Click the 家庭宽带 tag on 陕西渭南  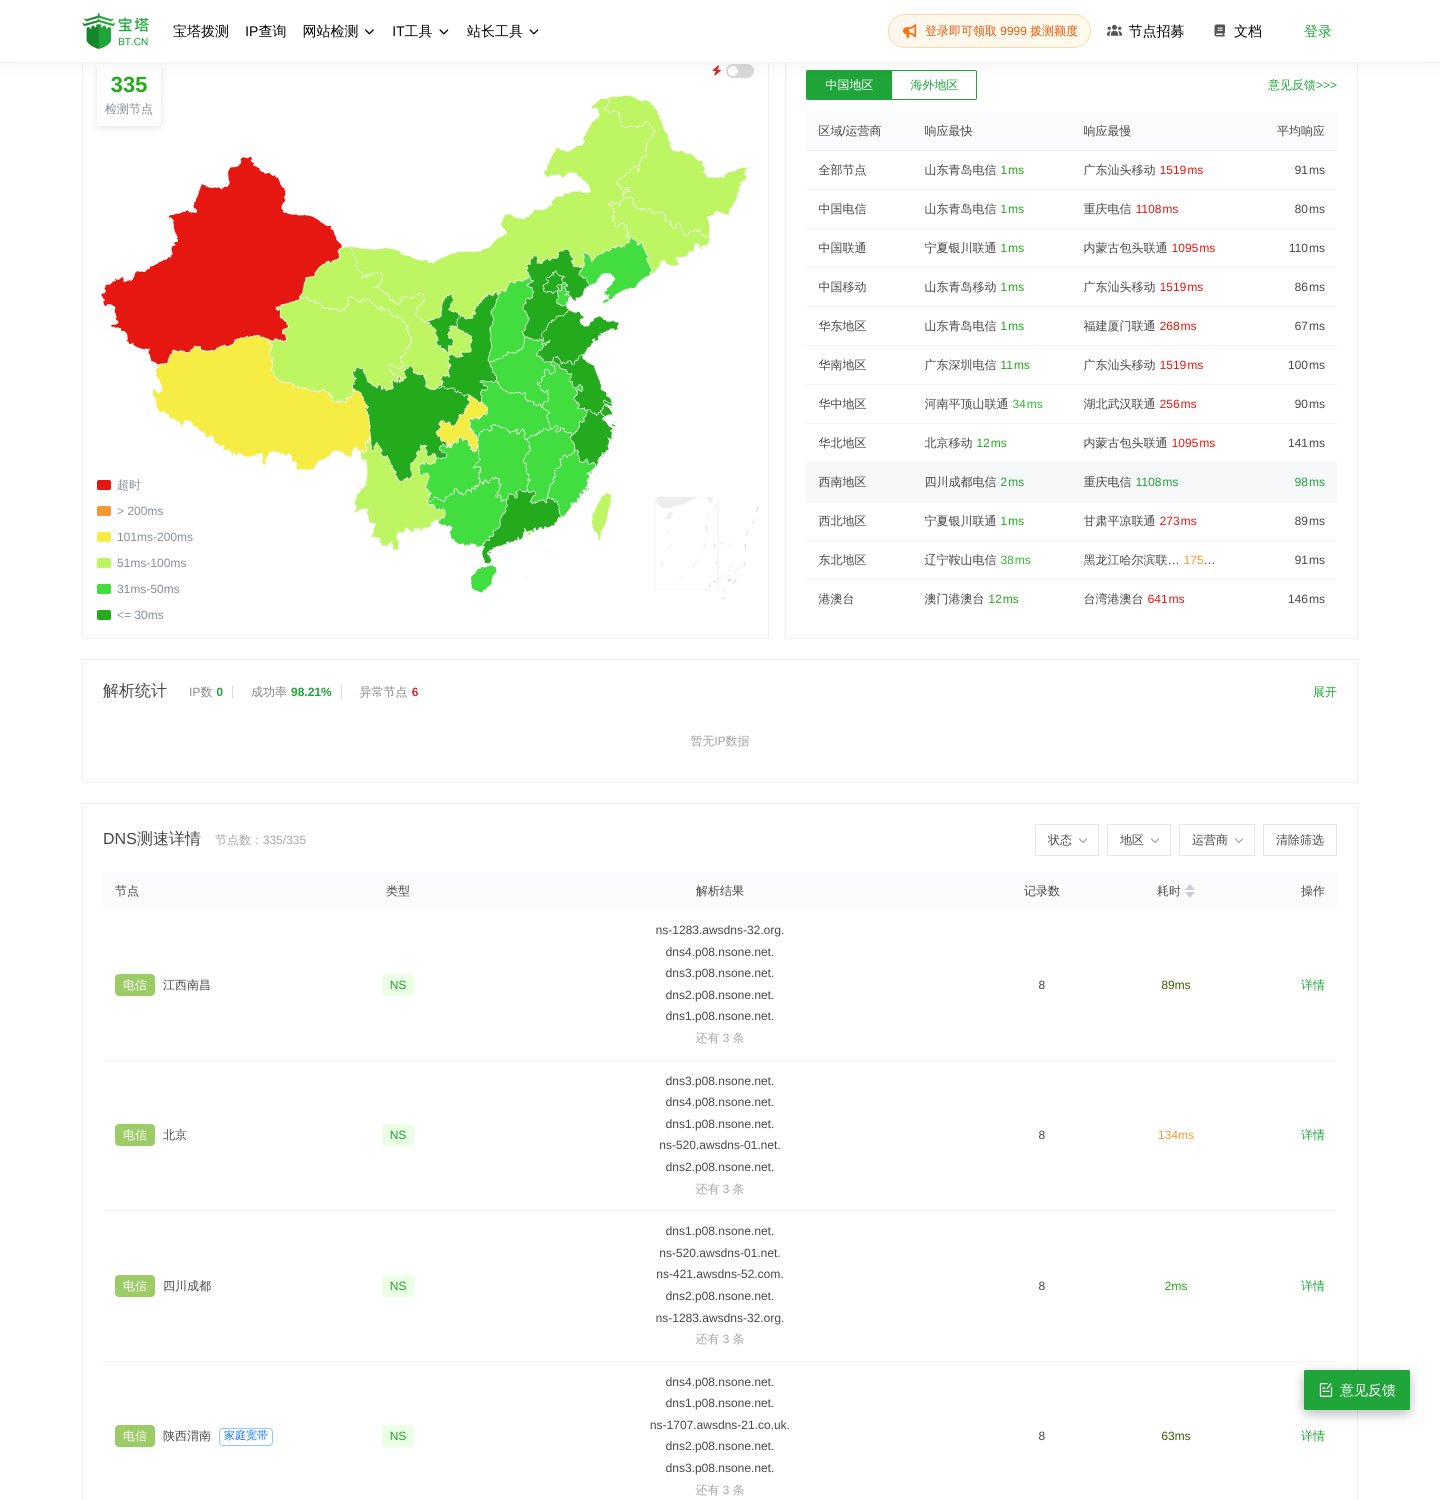click(246, 1436)
